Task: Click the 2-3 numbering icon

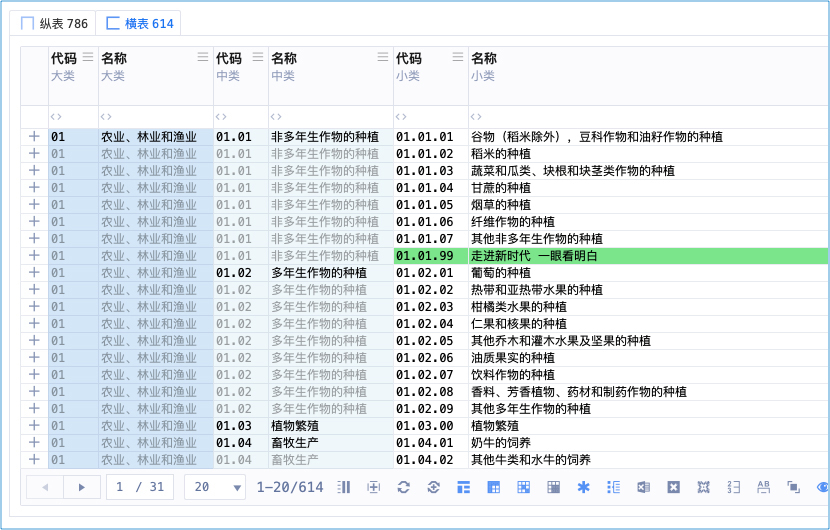Action: click(x=734, y=487)
